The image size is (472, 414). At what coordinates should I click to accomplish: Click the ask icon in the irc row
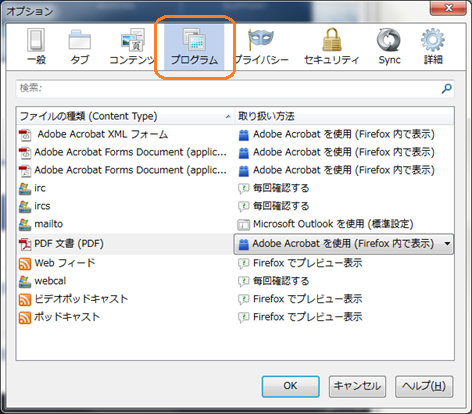click(244, 189)
